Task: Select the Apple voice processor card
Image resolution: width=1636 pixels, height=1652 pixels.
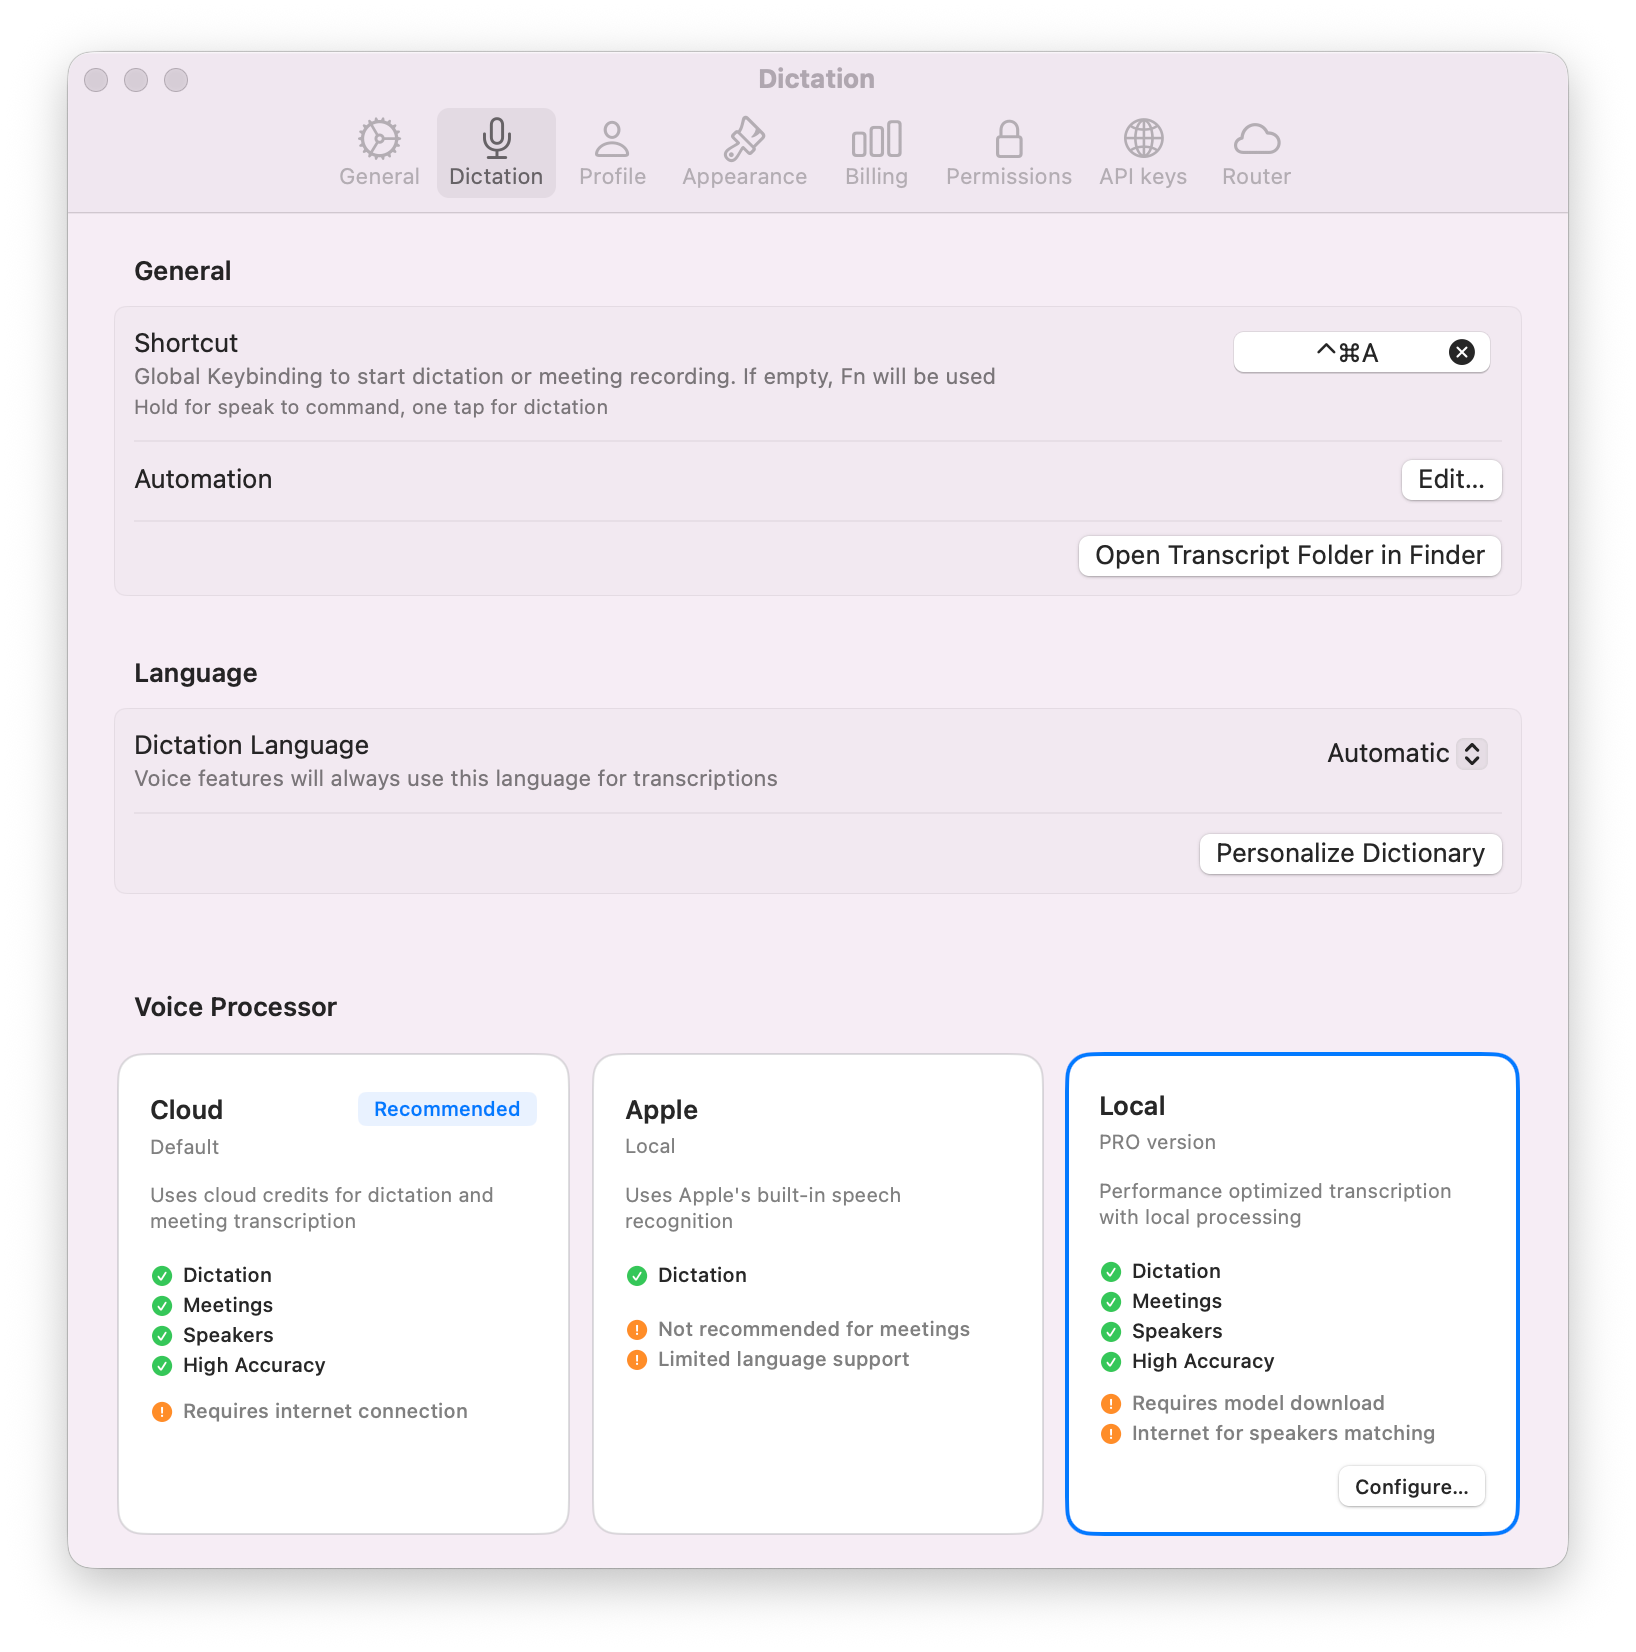Action: [818, 1293]
